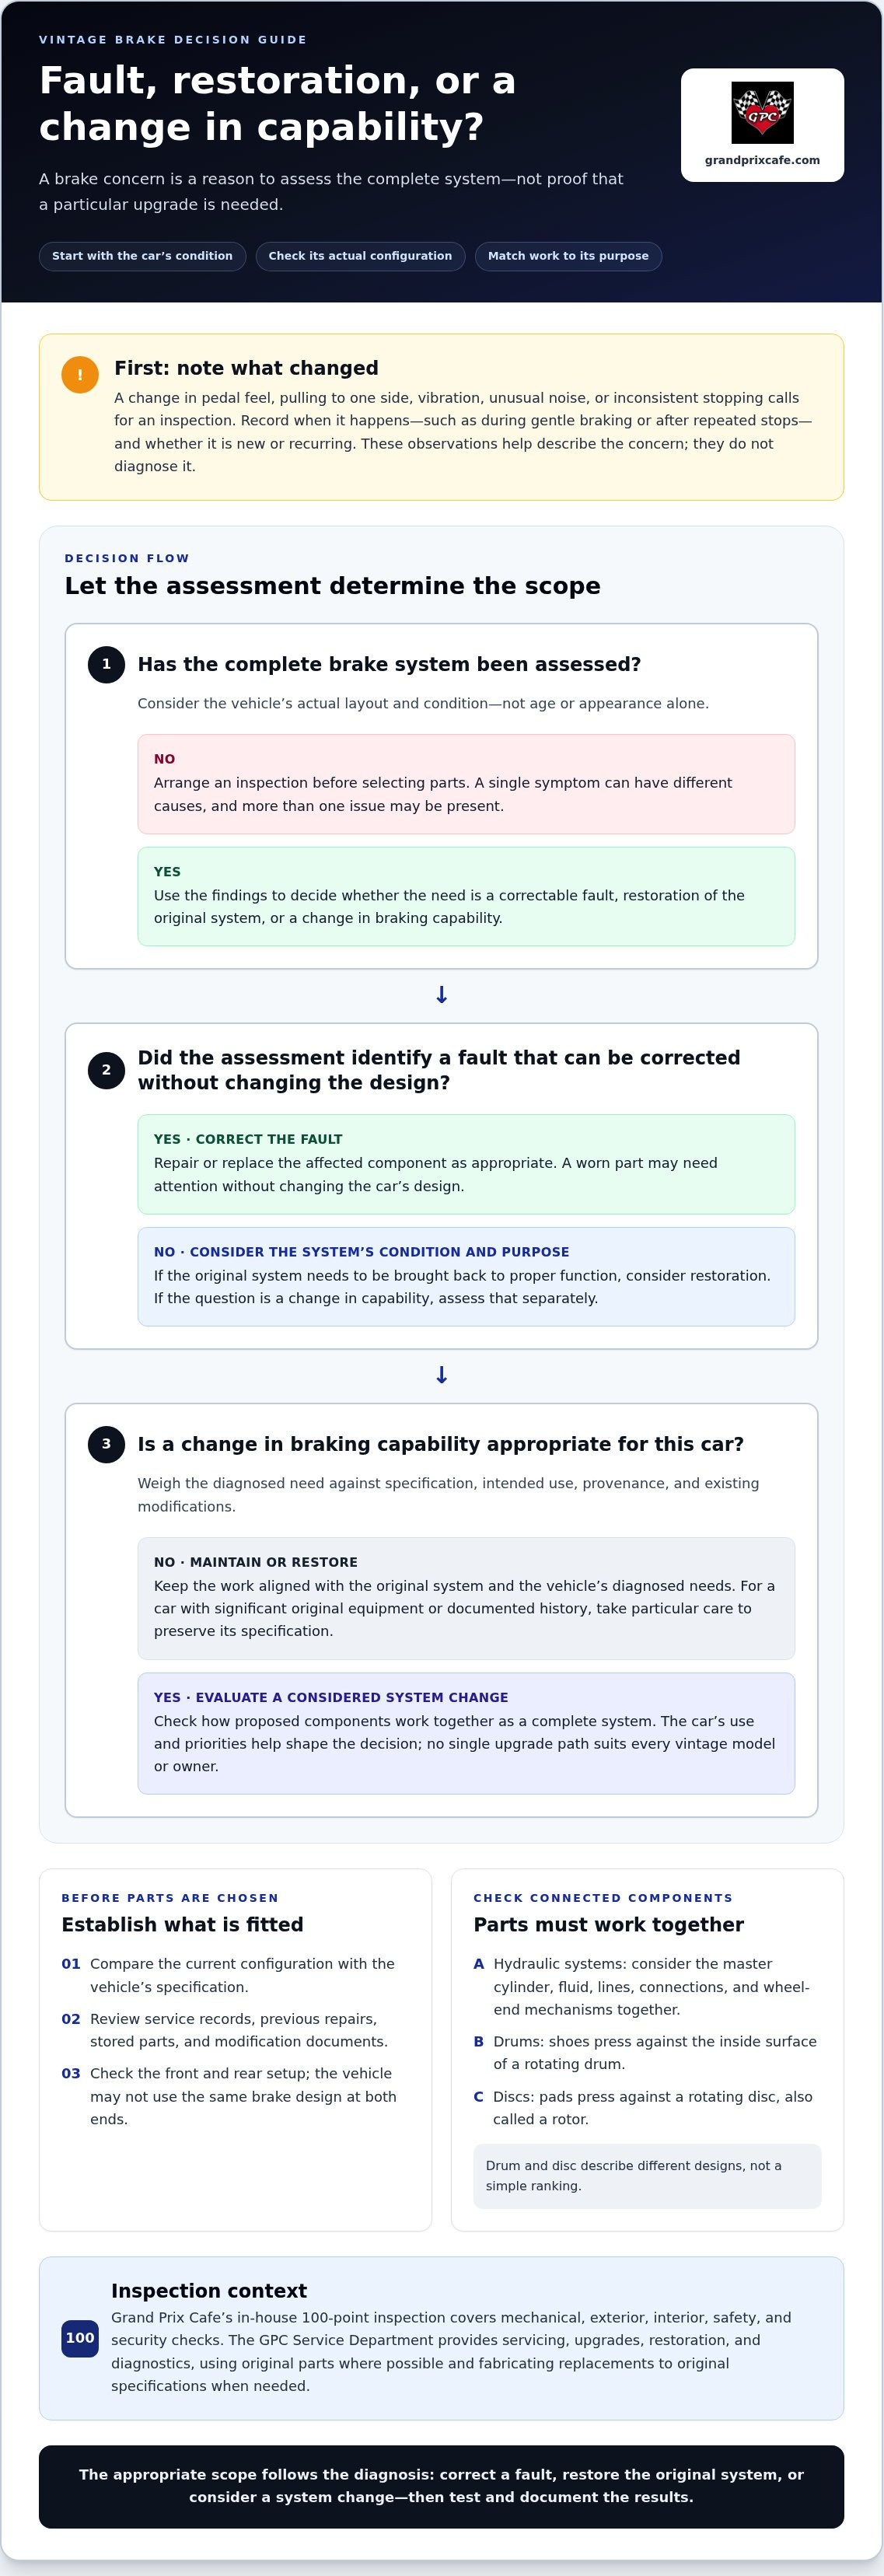Click the arrow below step 1 card
The image size is (884, 2576).
(442, 995)
